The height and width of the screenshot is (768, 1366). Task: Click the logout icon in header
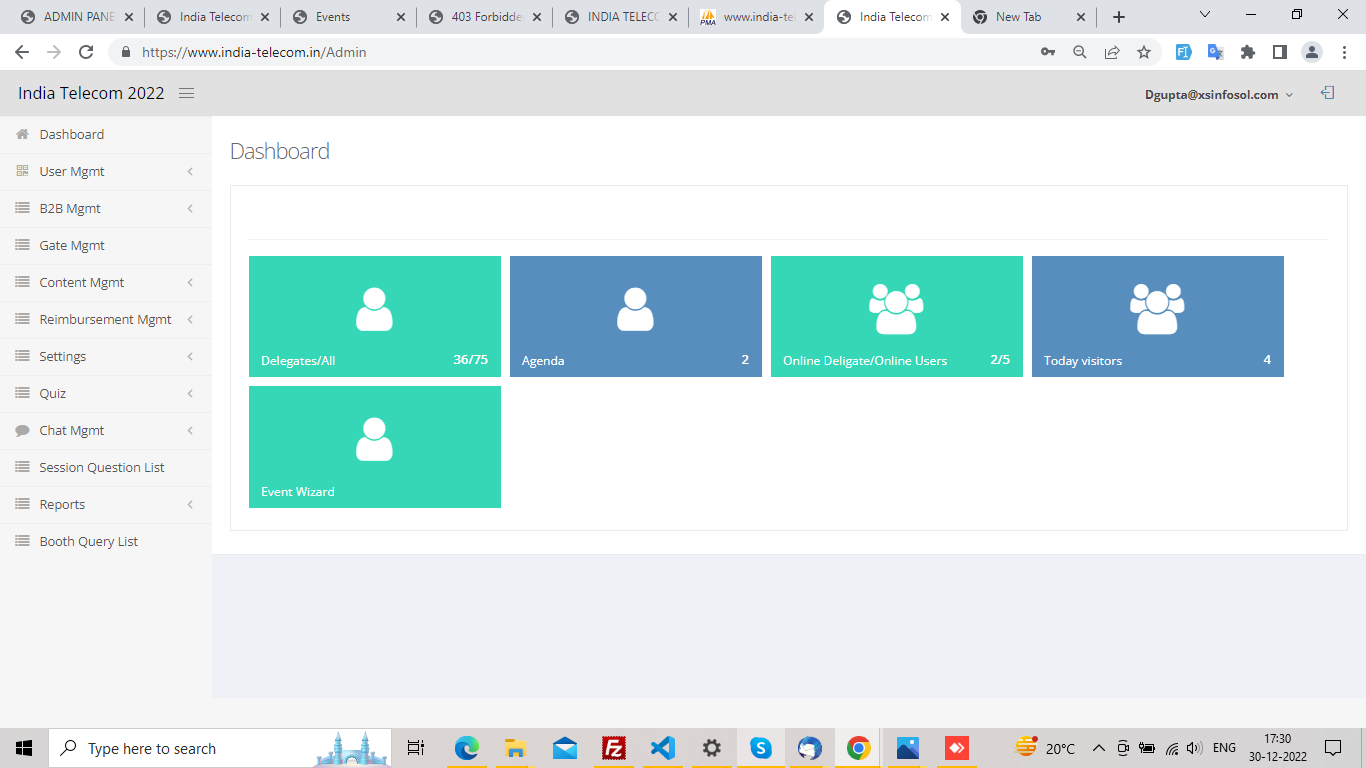[1327, 93]
